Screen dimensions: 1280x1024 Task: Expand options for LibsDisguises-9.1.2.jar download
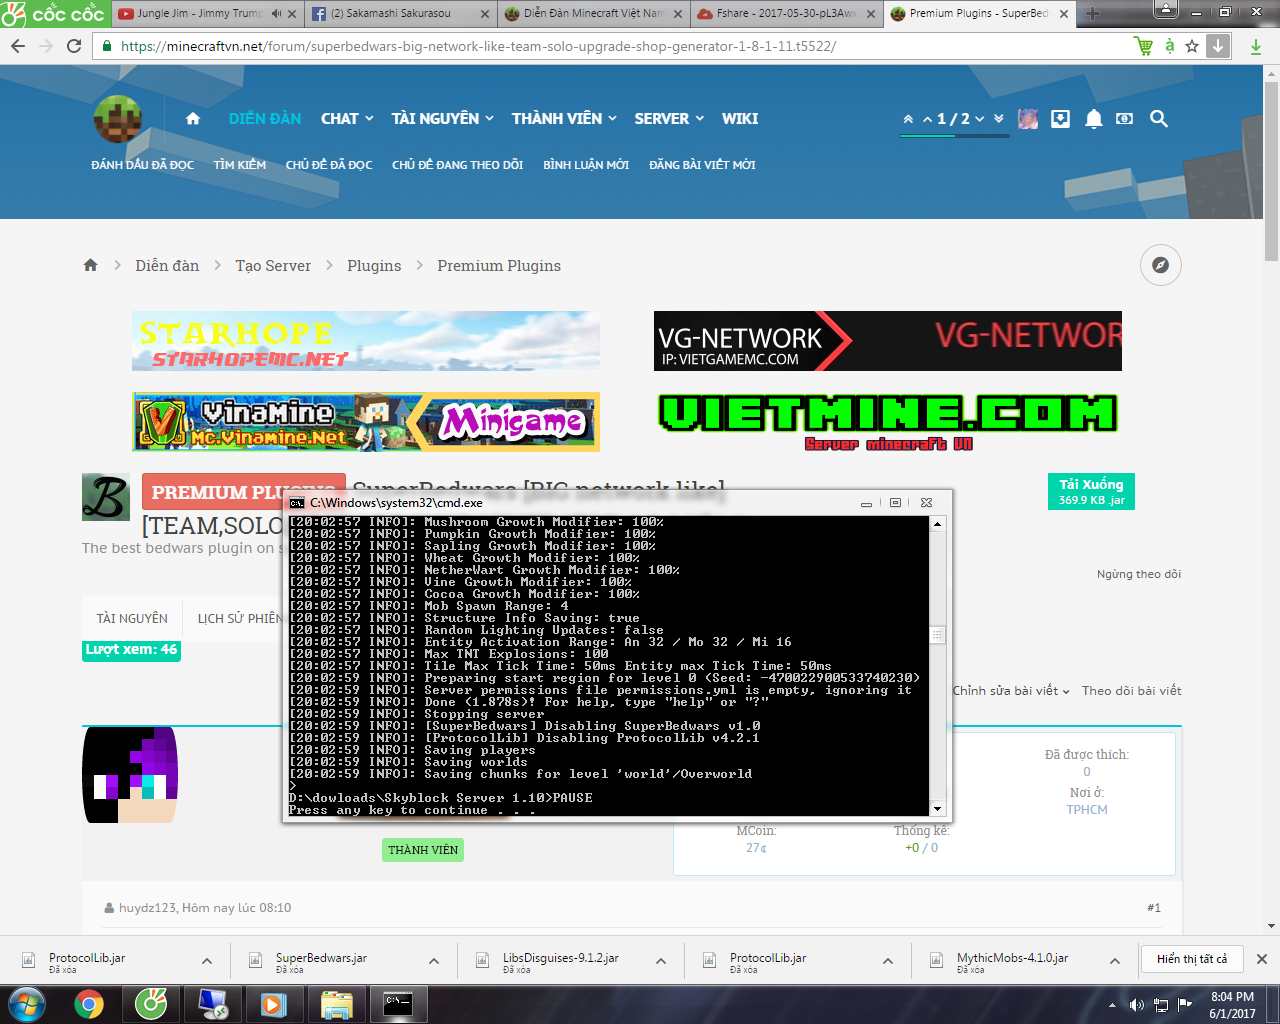click(x=661, y=961)
